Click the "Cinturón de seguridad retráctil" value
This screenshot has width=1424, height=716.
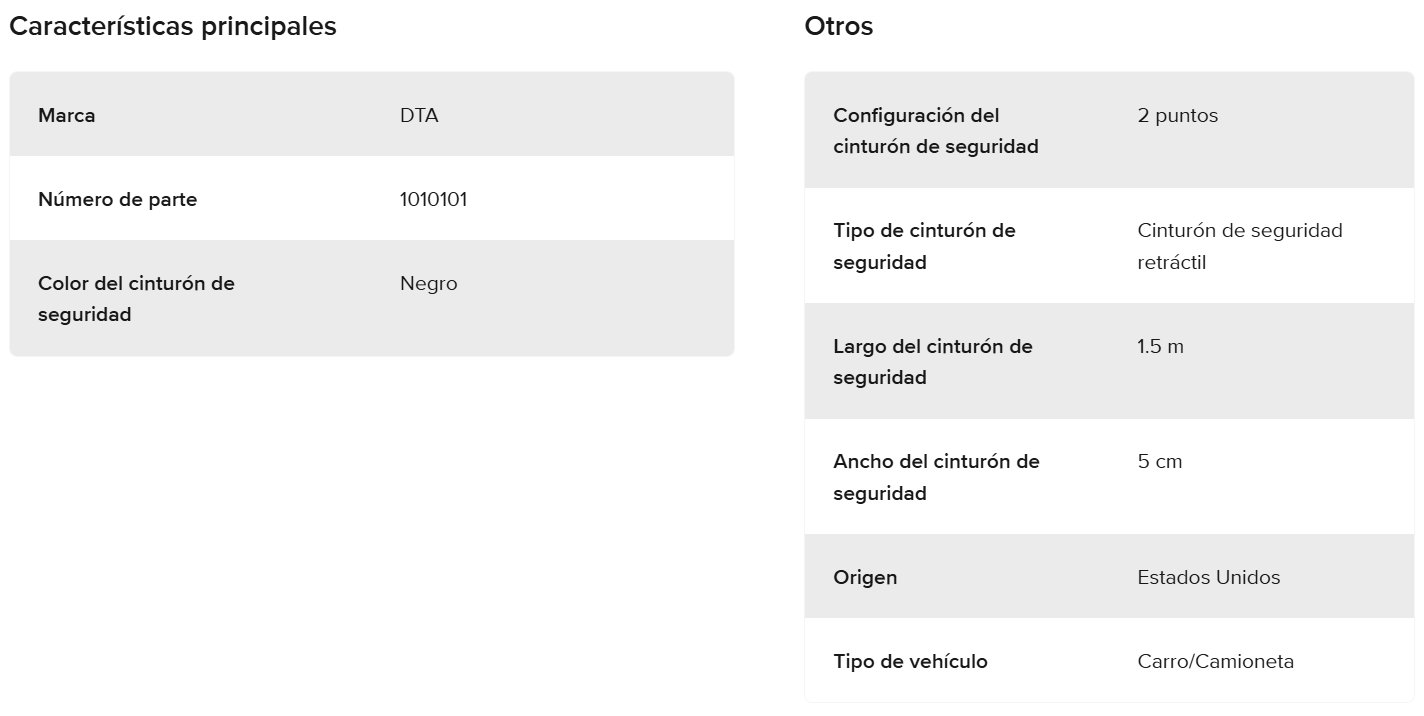point(1239,246)
